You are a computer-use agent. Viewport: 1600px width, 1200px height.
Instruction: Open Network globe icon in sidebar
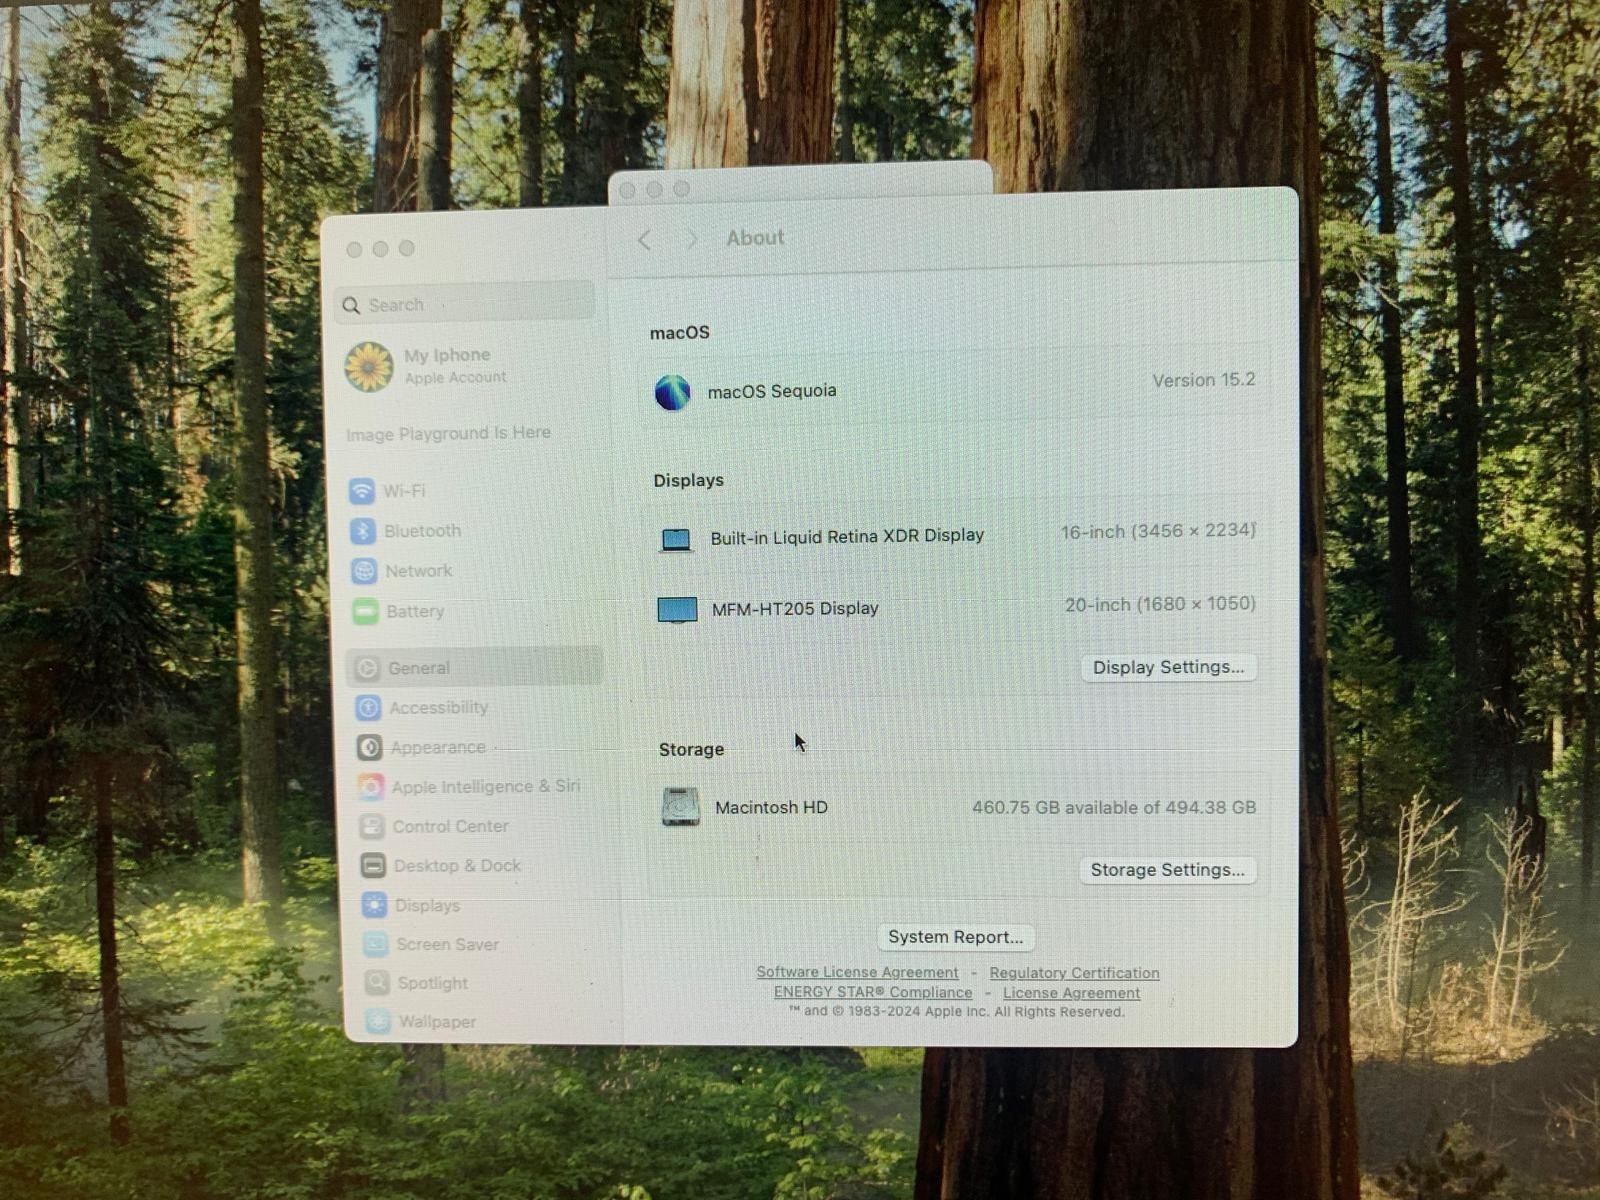coord(364,571)
